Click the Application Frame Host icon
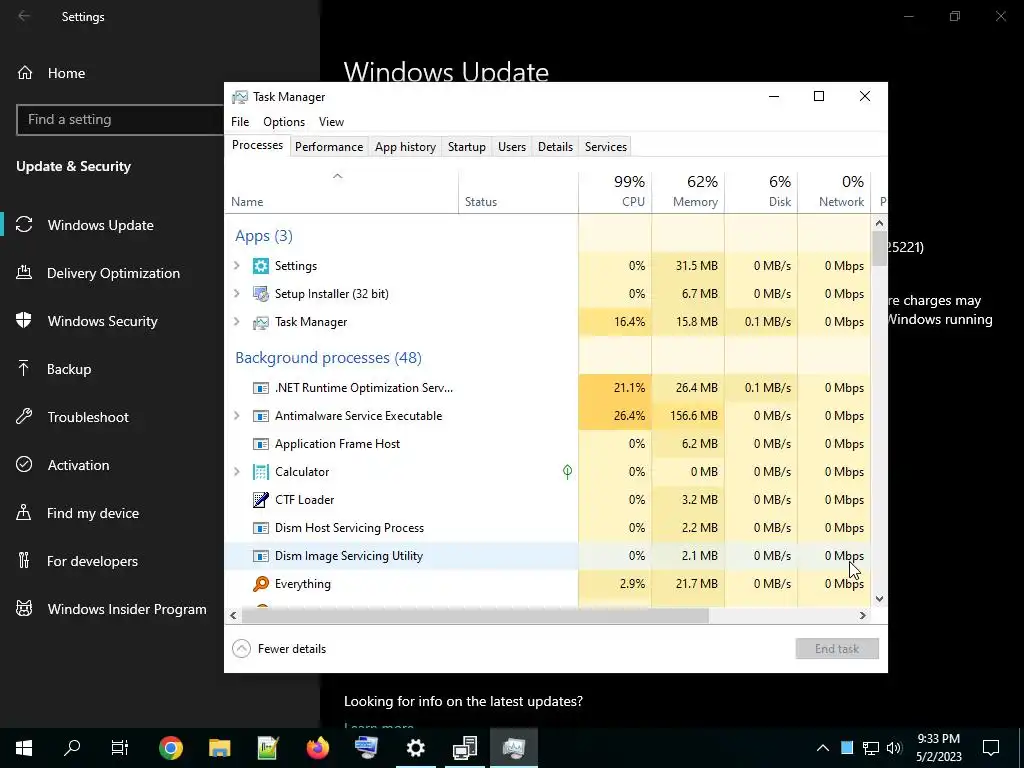1024x768 pixels. click(261, 444)
